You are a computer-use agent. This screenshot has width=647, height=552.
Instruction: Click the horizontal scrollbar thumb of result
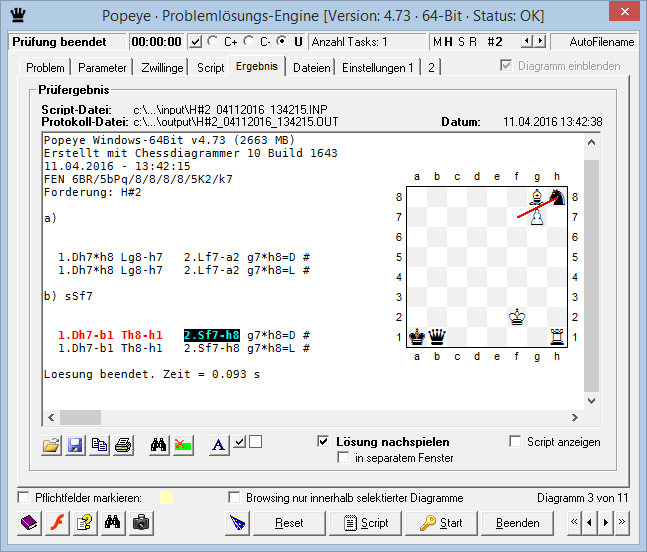[x=80, y=418]
